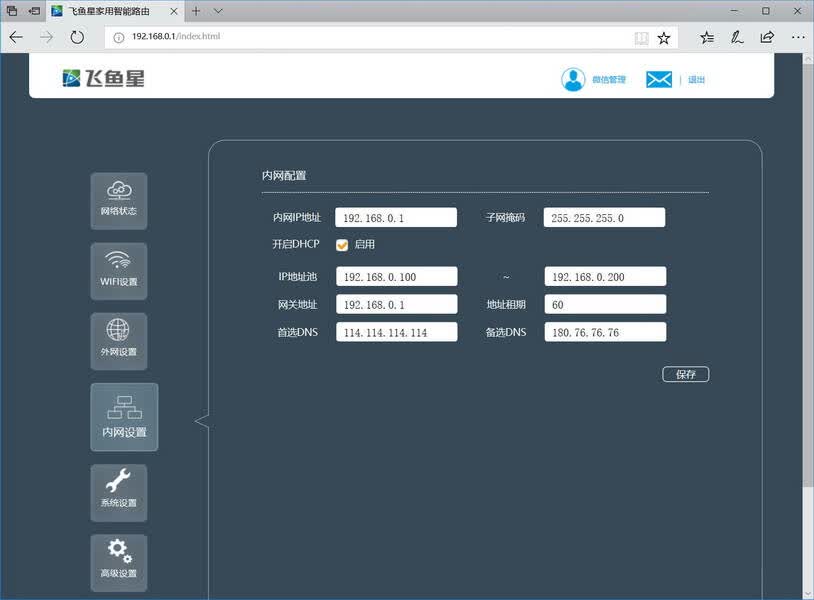Open the 高级设置 gears icon
814x600 pixels.
pos(119,563)
